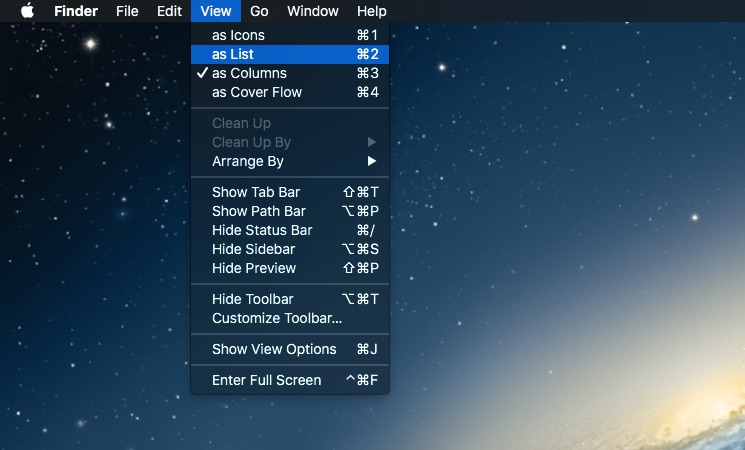
Task: Hide the Sidebar via menu
Action: 290,249
